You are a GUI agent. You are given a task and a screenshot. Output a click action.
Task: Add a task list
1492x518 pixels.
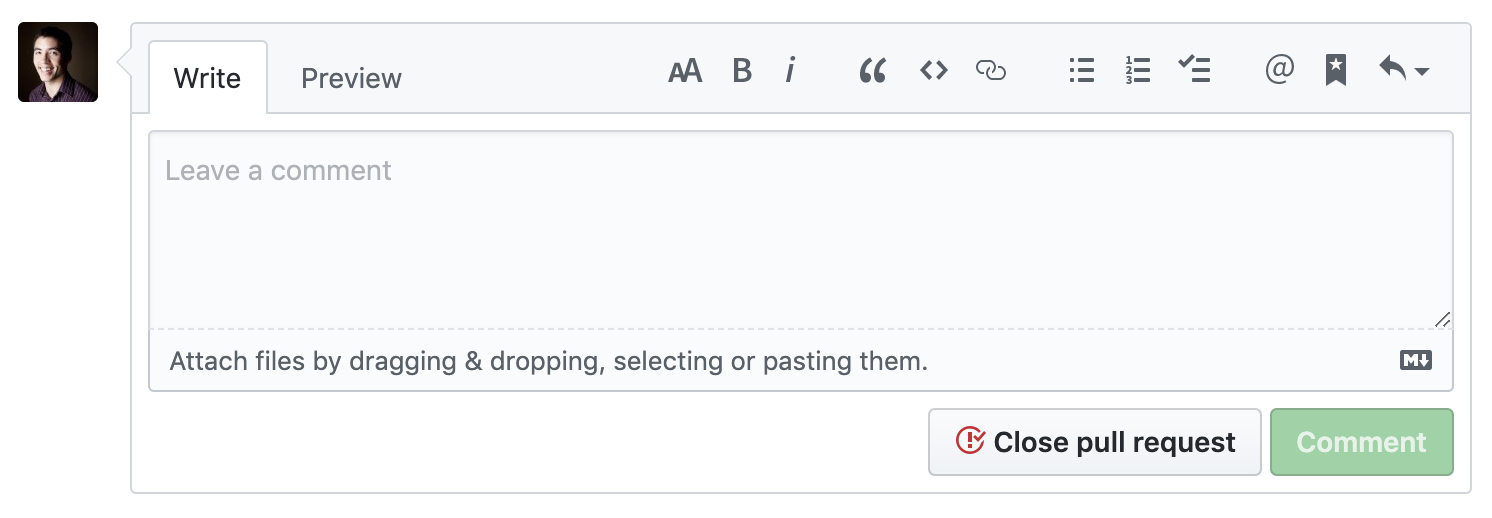pos(1194,71)
